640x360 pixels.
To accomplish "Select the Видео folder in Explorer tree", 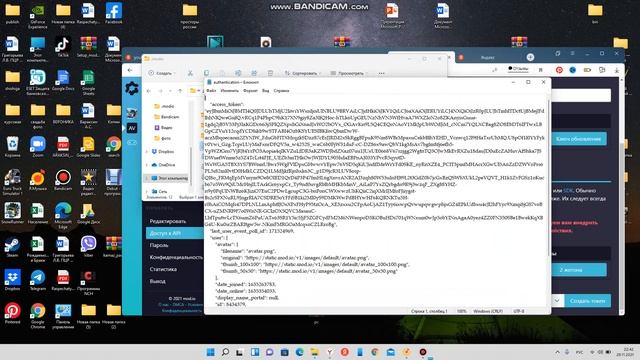I will pos(163,127).
